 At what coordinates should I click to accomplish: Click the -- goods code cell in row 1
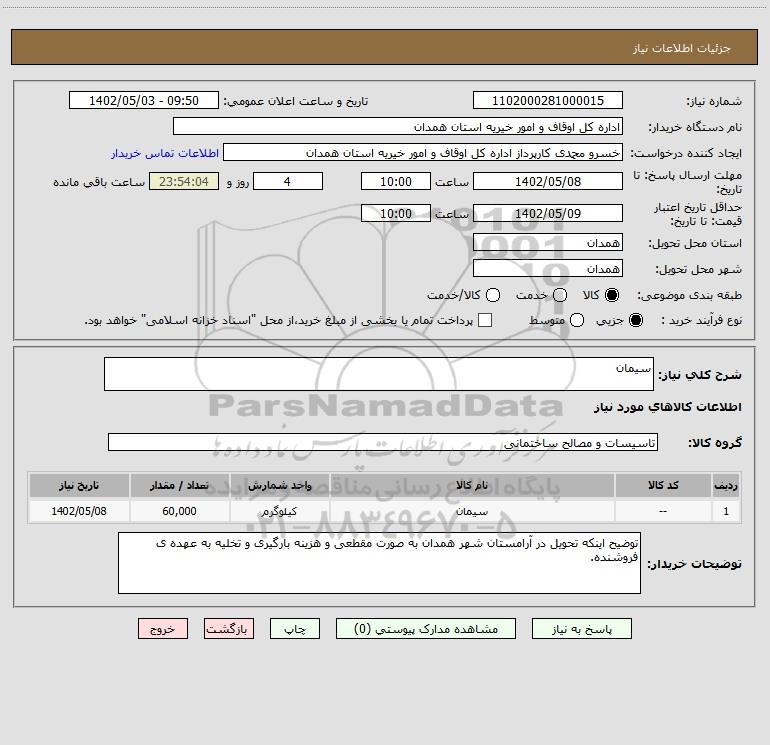pyautogui.click(x=663, y=511)
